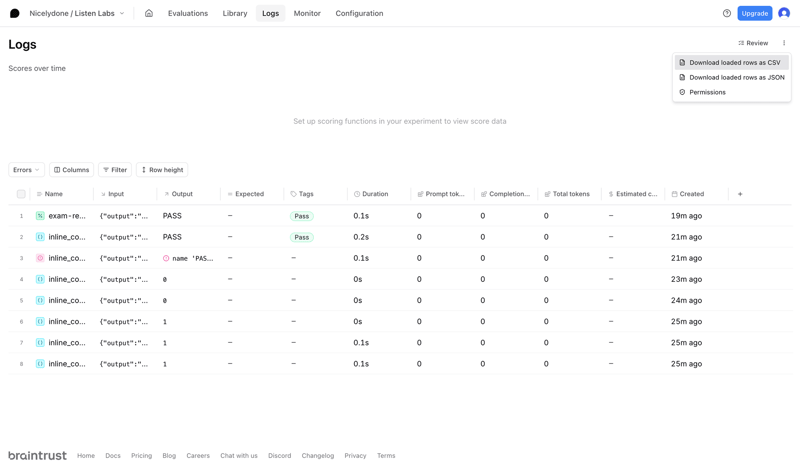Open the home icon
This screenshot has height=470, width=800.
(x=149, y=13)
